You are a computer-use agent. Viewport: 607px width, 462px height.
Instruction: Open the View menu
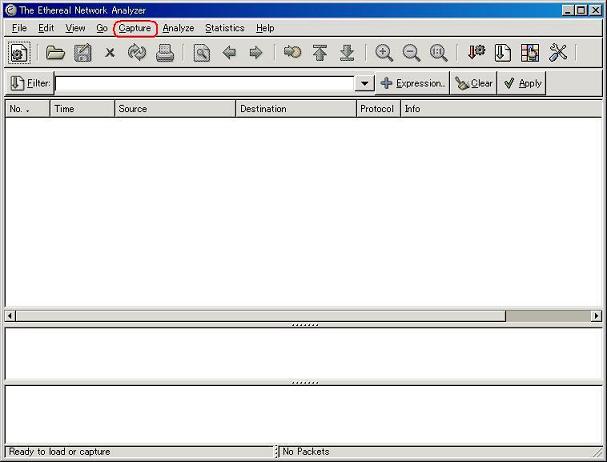(75, 28)
